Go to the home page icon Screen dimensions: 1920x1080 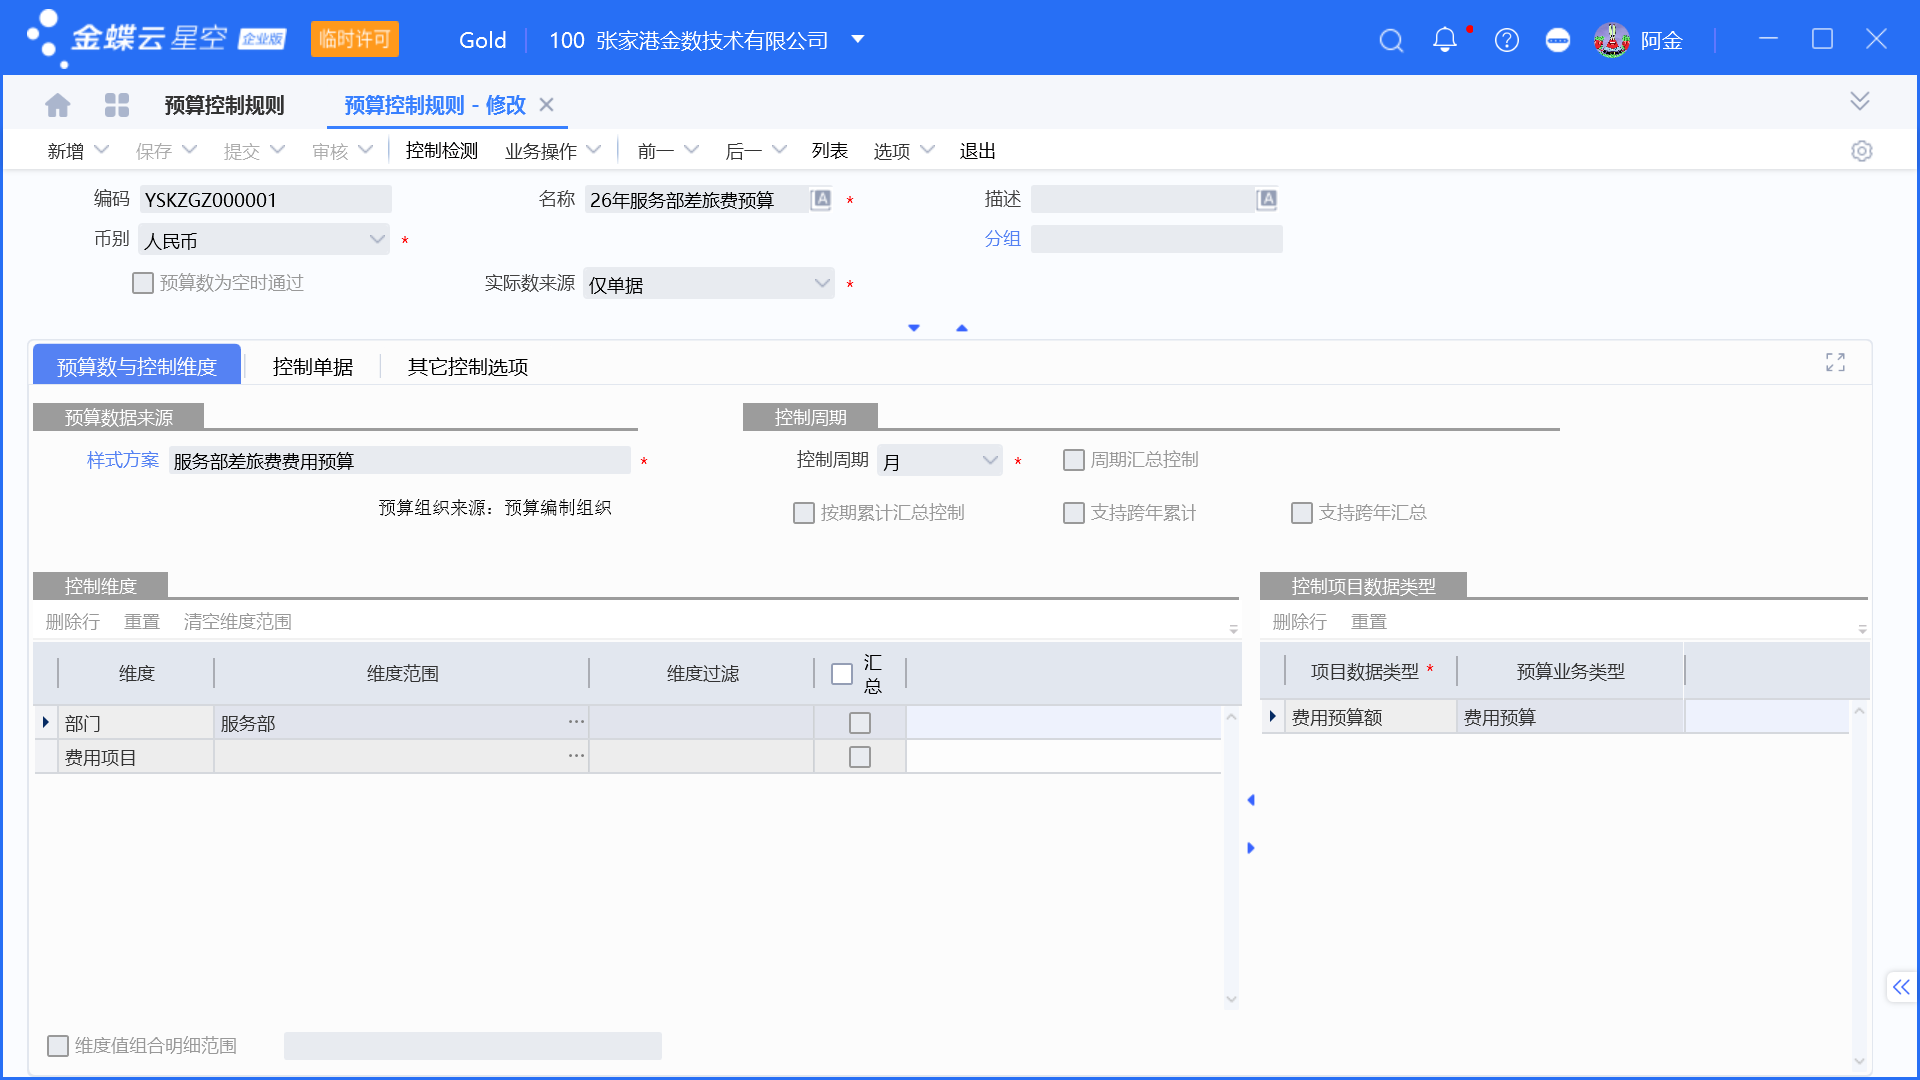[58, 105]
